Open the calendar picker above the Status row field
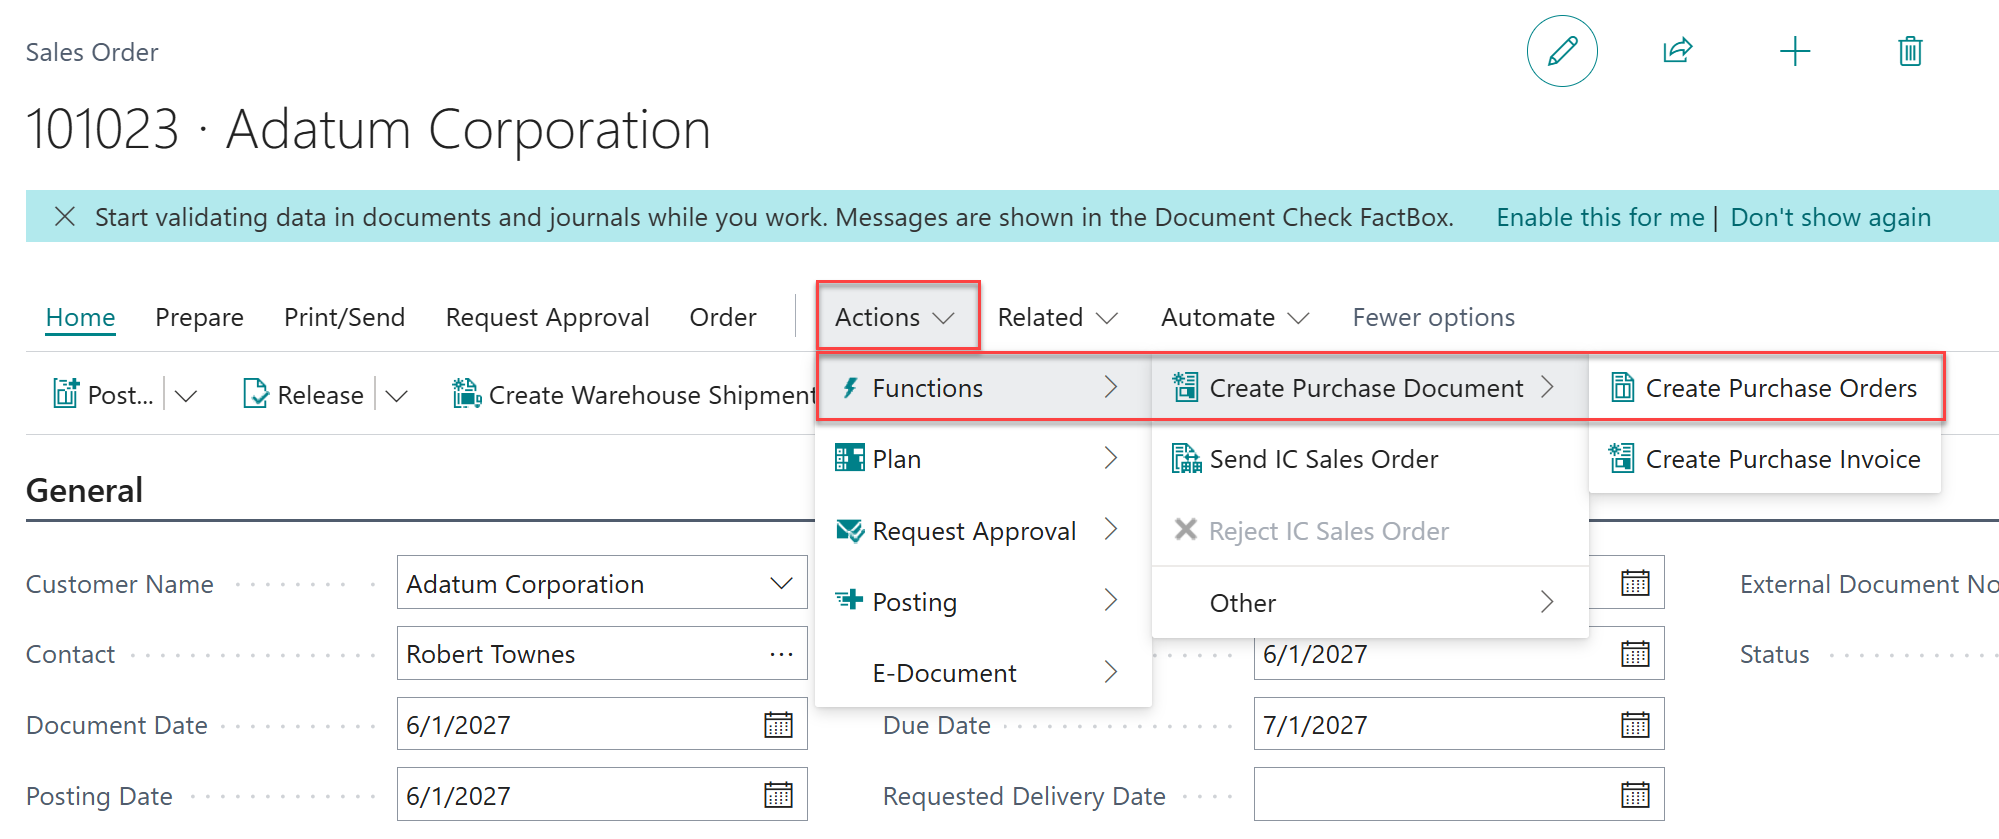Viewport: 1999px width, 839px height. [1635, 582]
